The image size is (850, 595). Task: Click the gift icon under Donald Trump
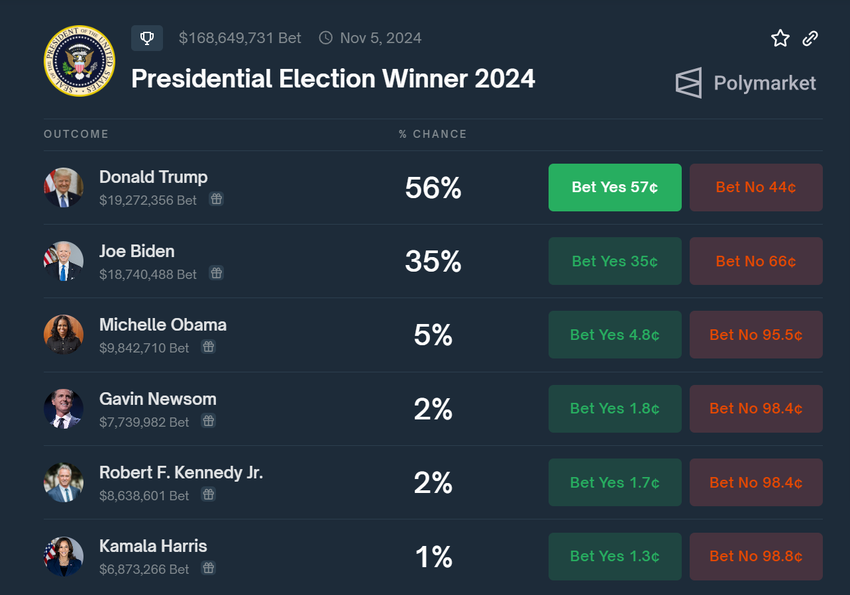pyautogui.click(x=216, y=200)
